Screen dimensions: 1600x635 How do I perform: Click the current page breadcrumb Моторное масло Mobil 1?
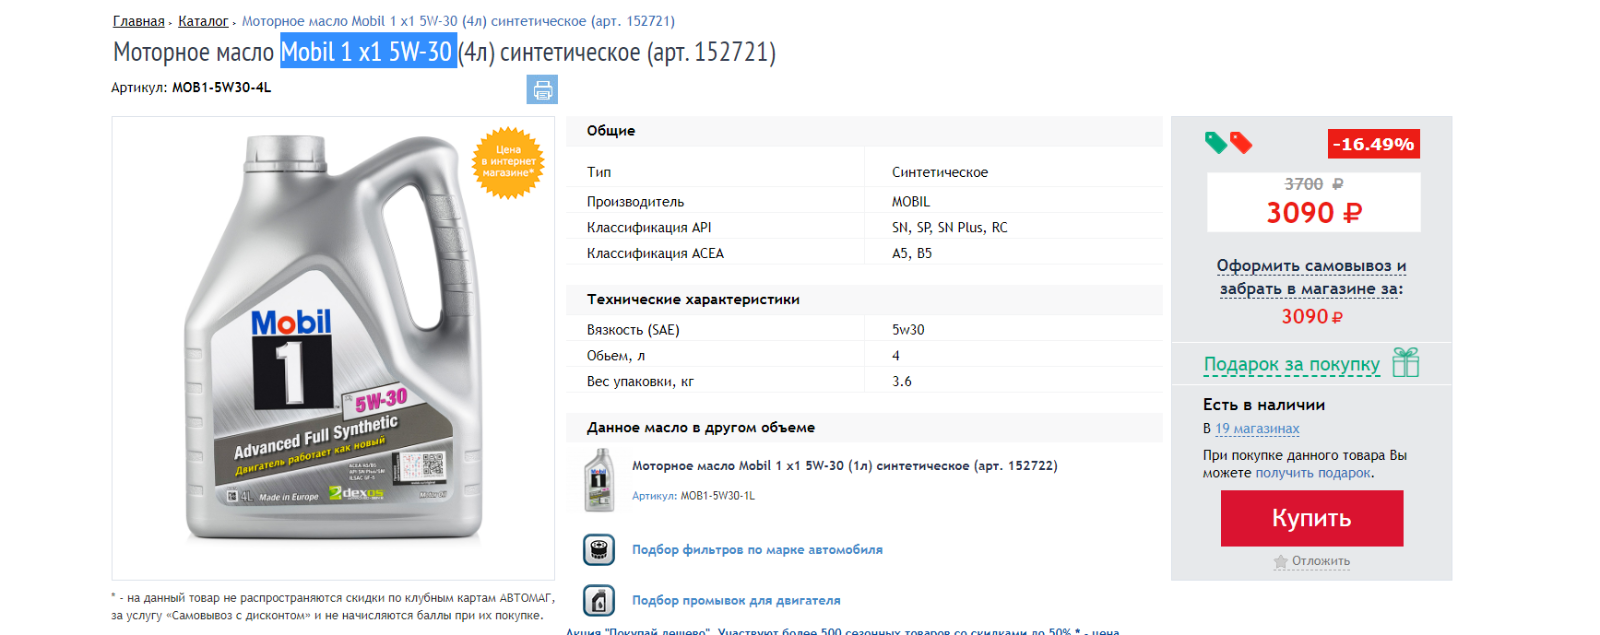458,21
